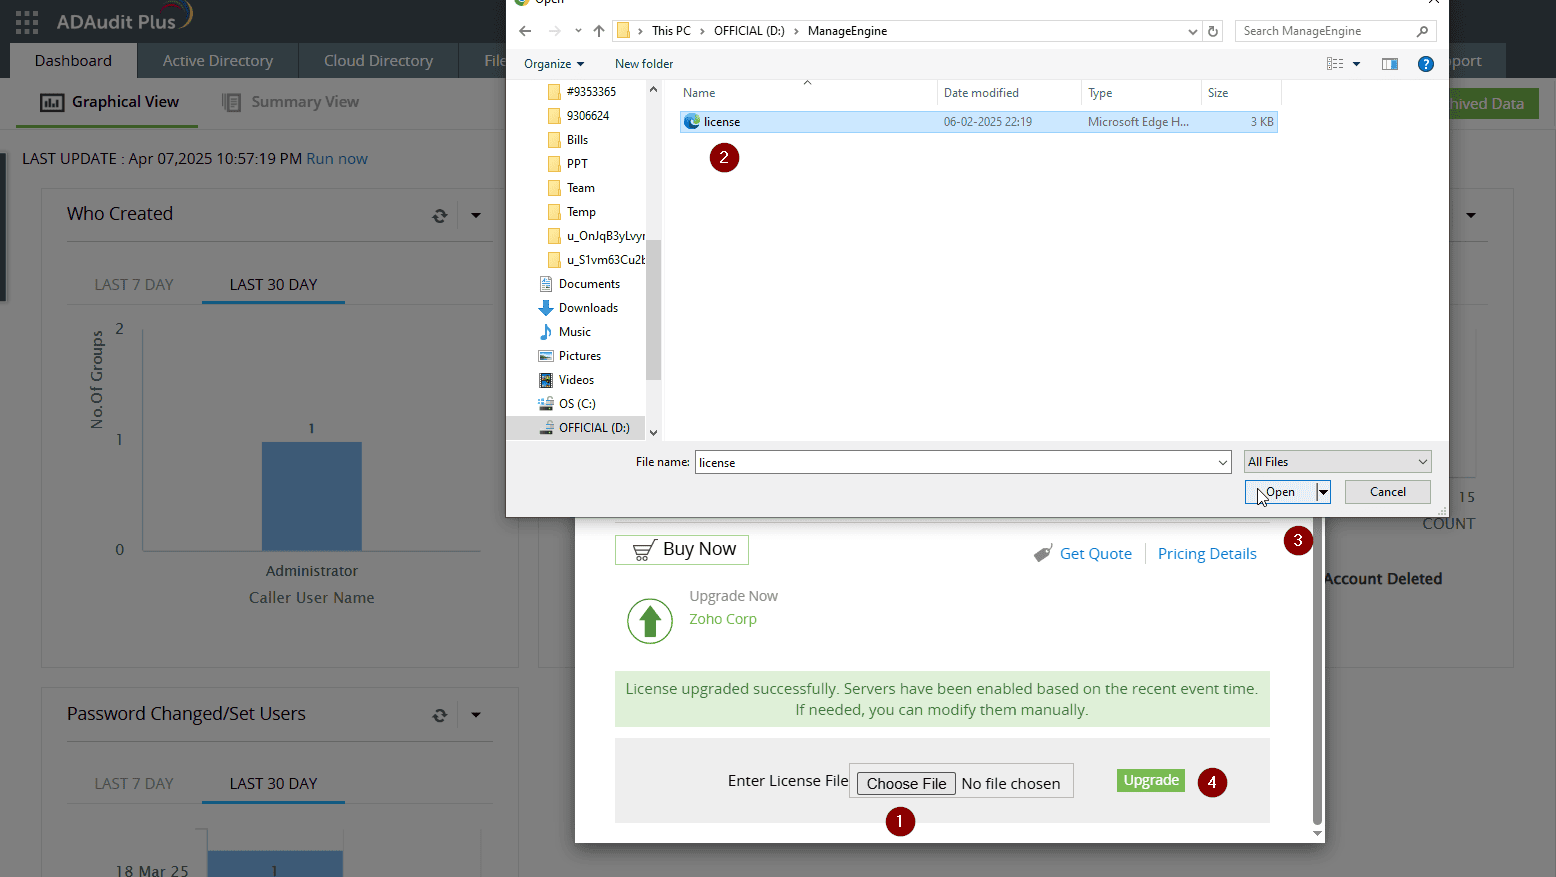
Task: Select LAST 7 DAY in Who Created
Action: (x=134, y=285)
